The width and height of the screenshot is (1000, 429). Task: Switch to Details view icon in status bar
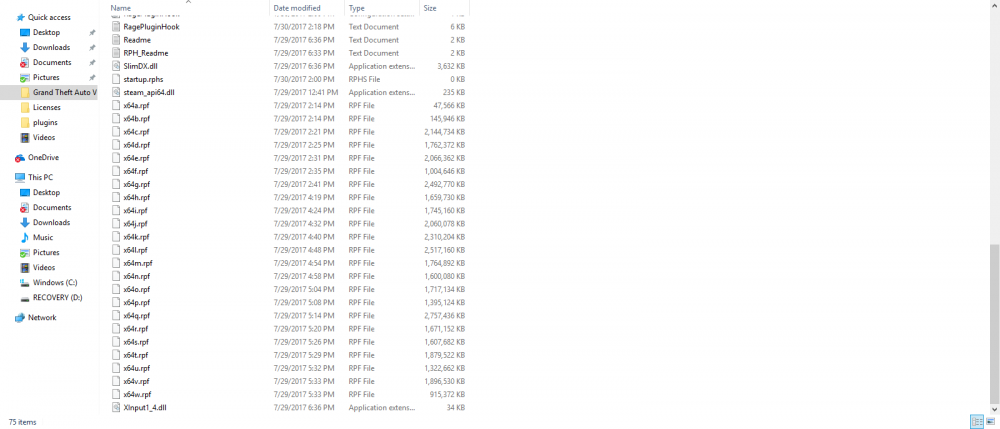tap(977, 421)
